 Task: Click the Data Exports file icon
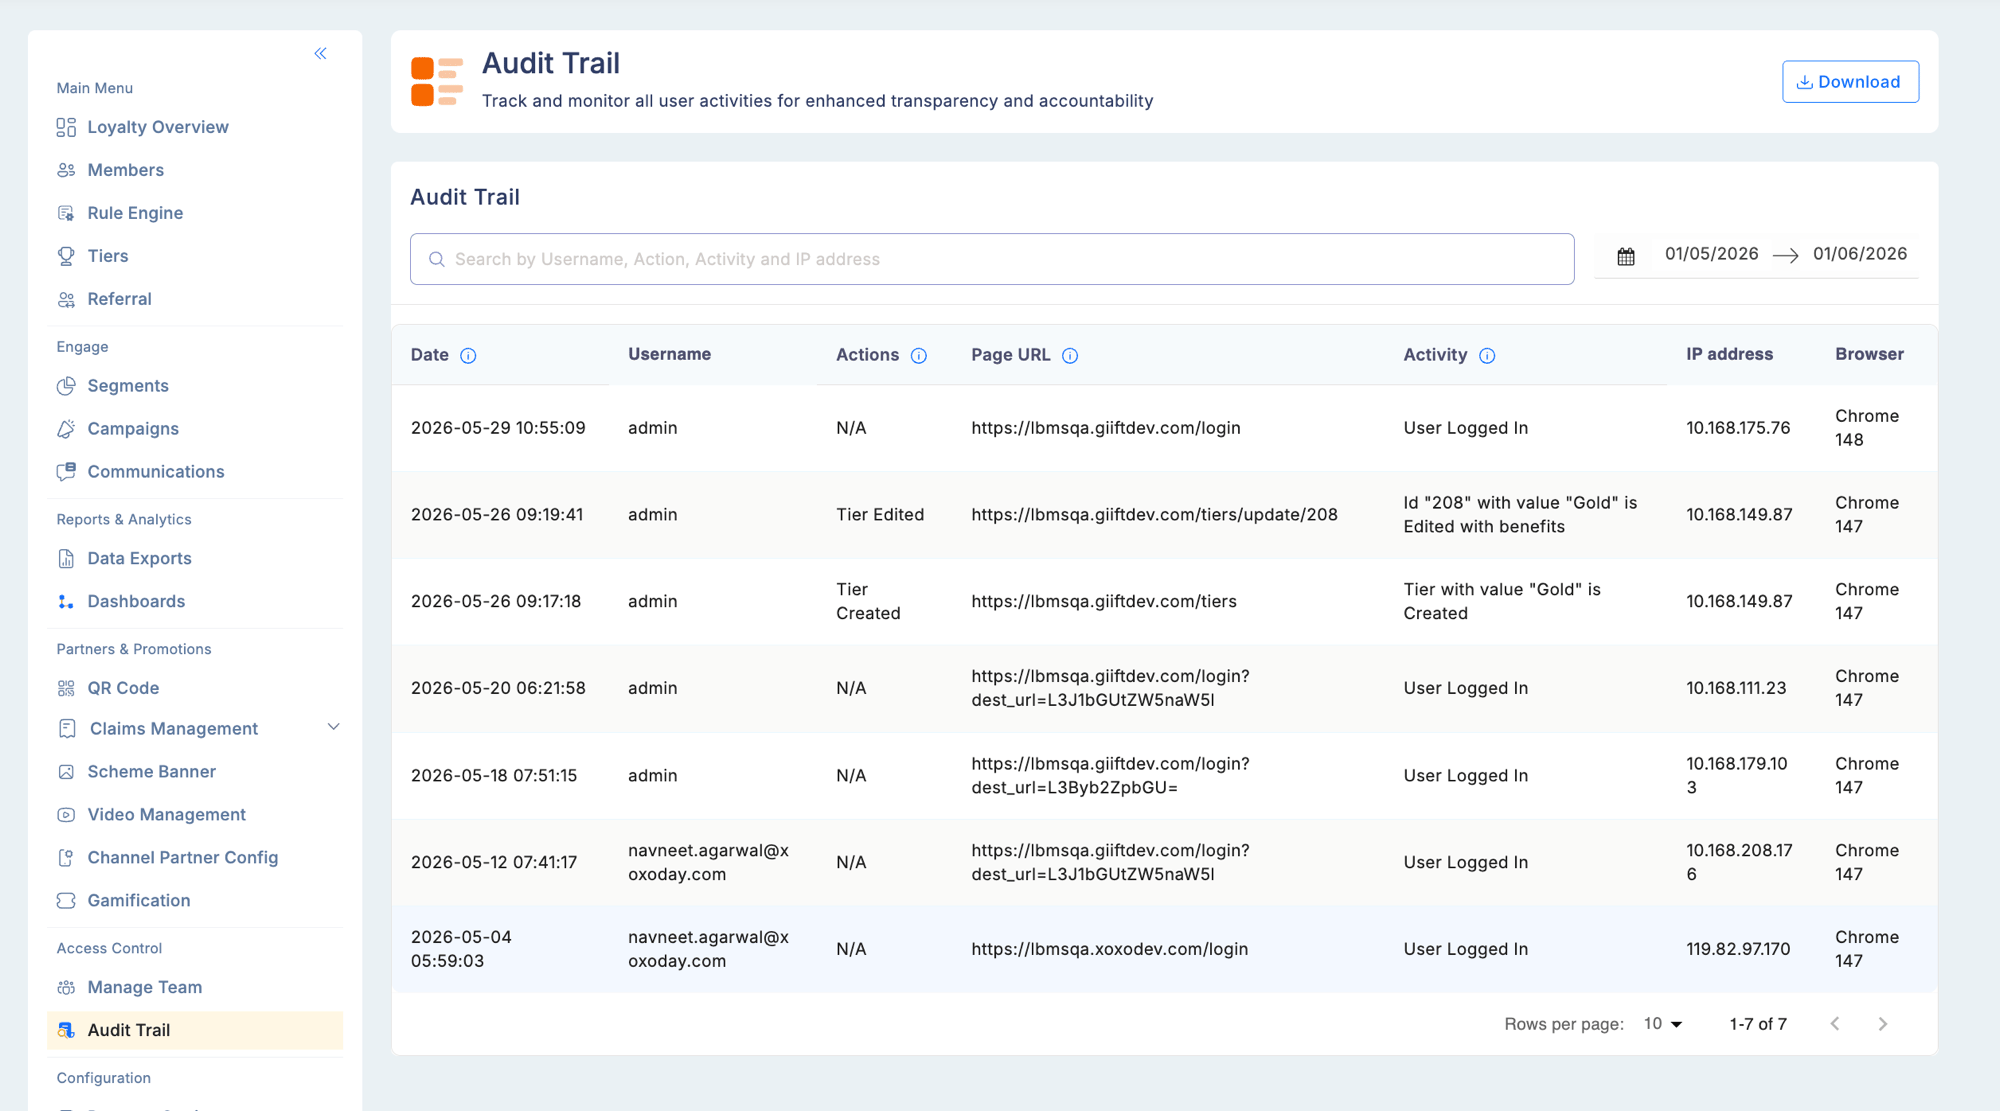[x=66, y=559]
